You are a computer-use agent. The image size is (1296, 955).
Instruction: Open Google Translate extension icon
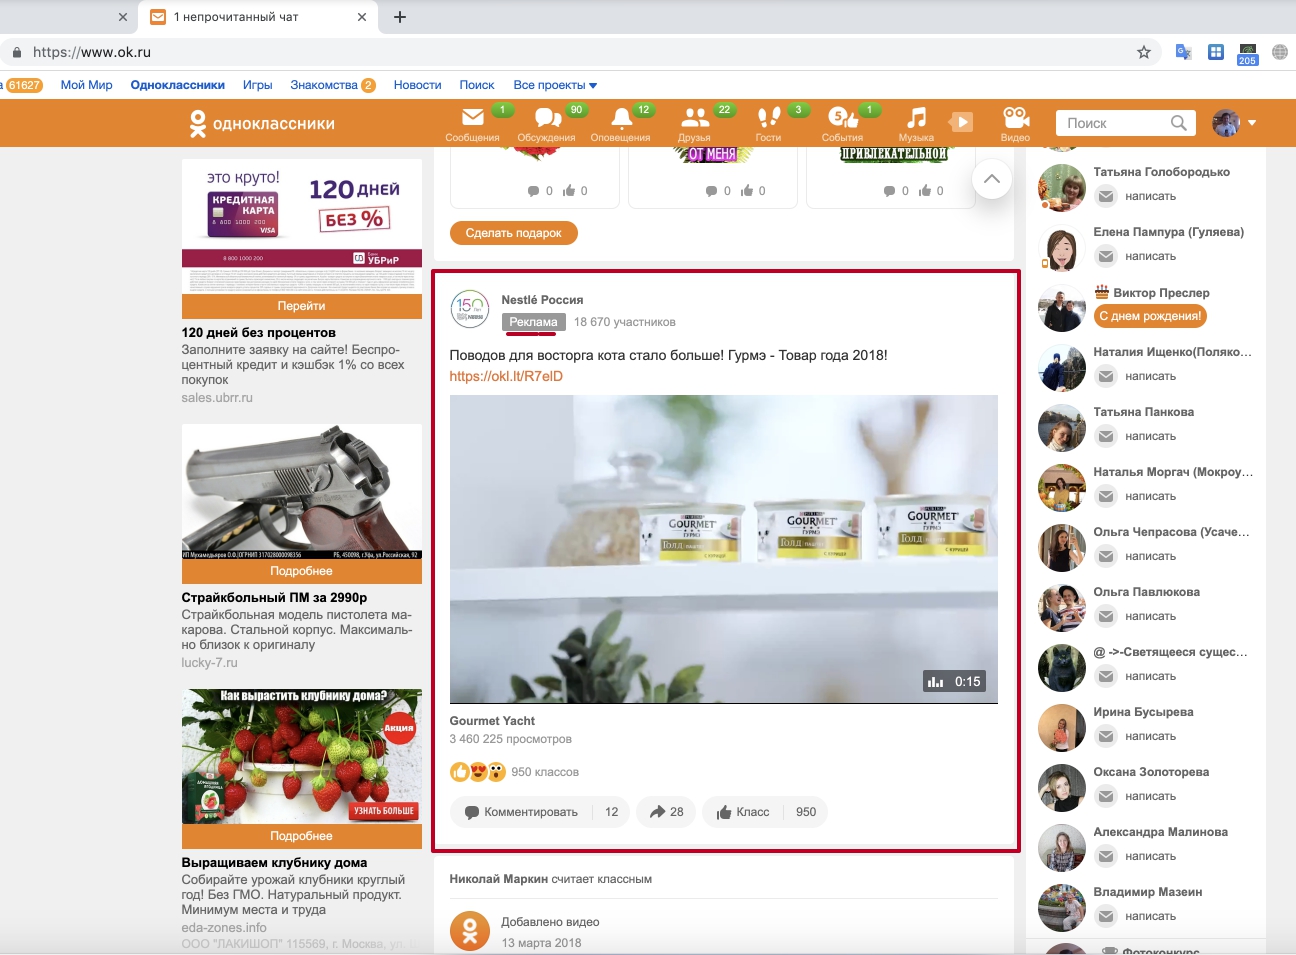click(x=1183, y=52)
